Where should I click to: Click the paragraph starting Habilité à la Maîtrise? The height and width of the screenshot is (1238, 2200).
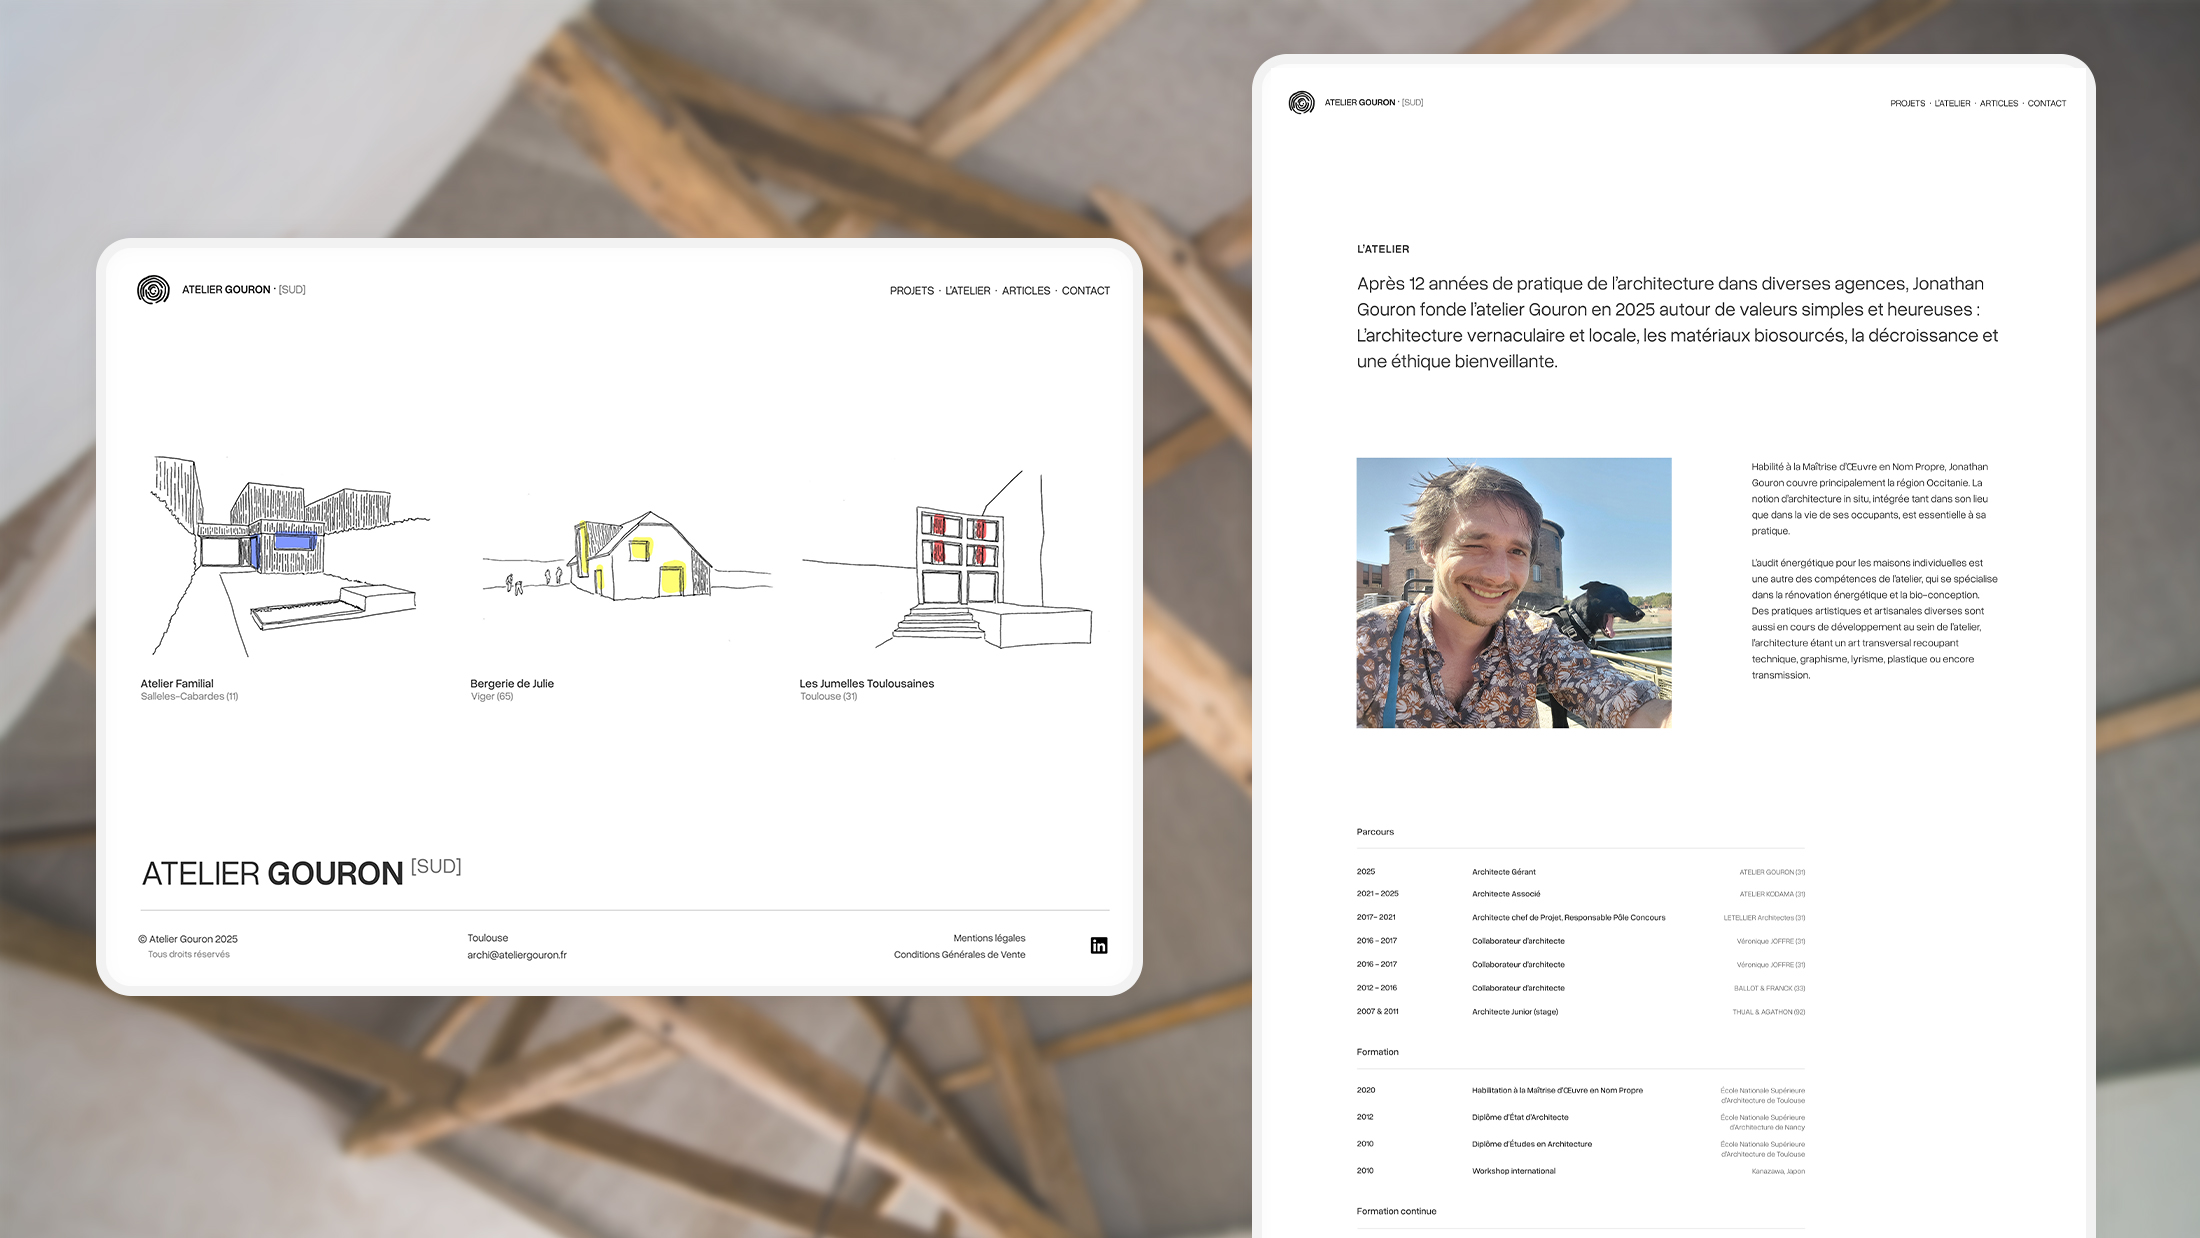(x=1870, y=499)
